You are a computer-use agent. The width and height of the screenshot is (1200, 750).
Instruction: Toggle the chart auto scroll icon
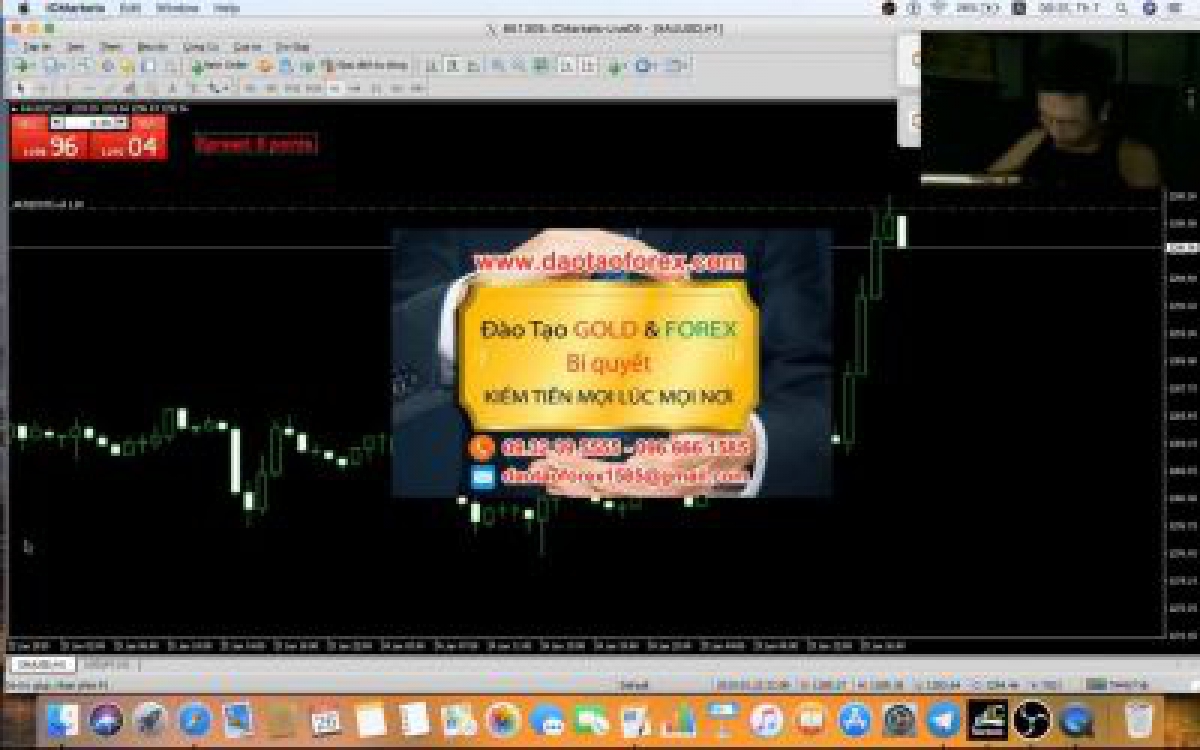tap(566, 65)
